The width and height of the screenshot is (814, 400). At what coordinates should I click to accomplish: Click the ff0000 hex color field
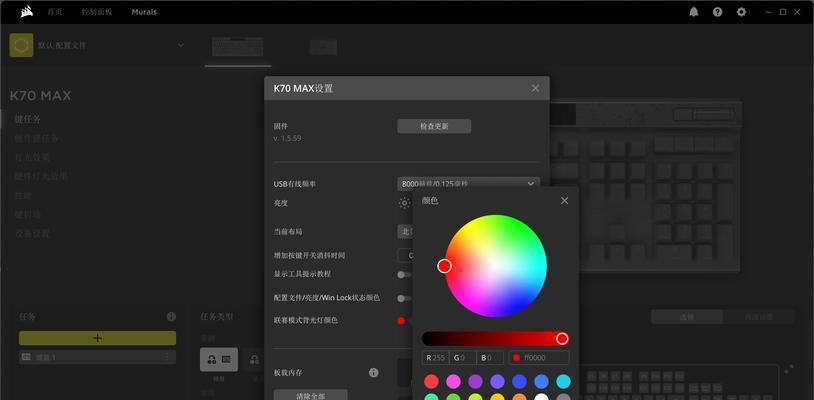539,357
